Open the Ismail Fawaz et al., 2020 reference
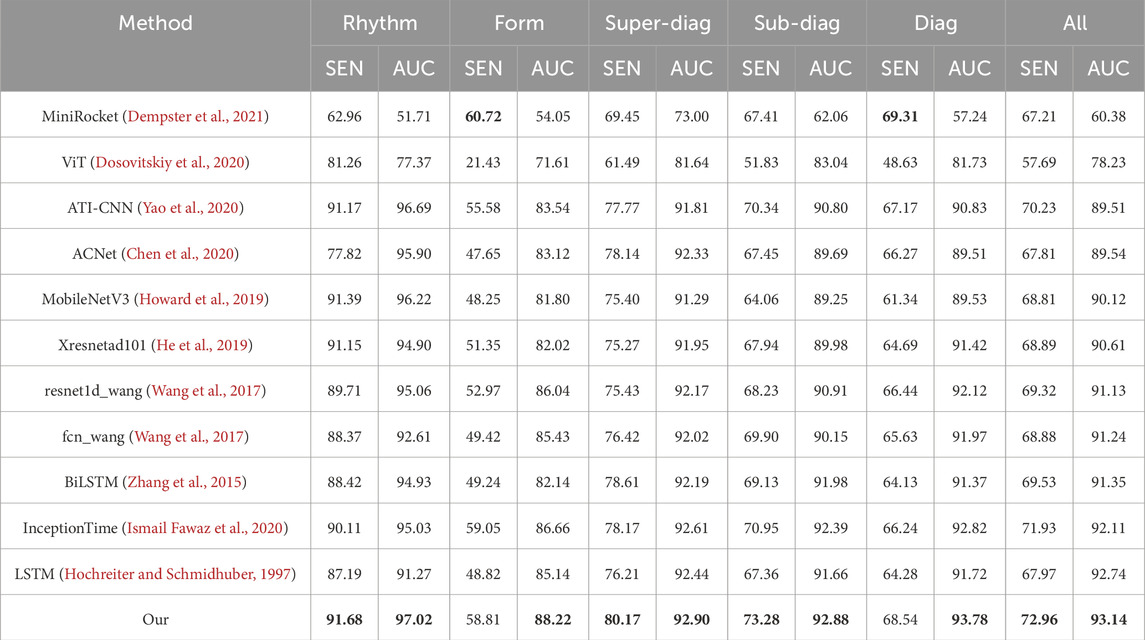The width and height of the screenshot is (1145, 640). (205, 527)
